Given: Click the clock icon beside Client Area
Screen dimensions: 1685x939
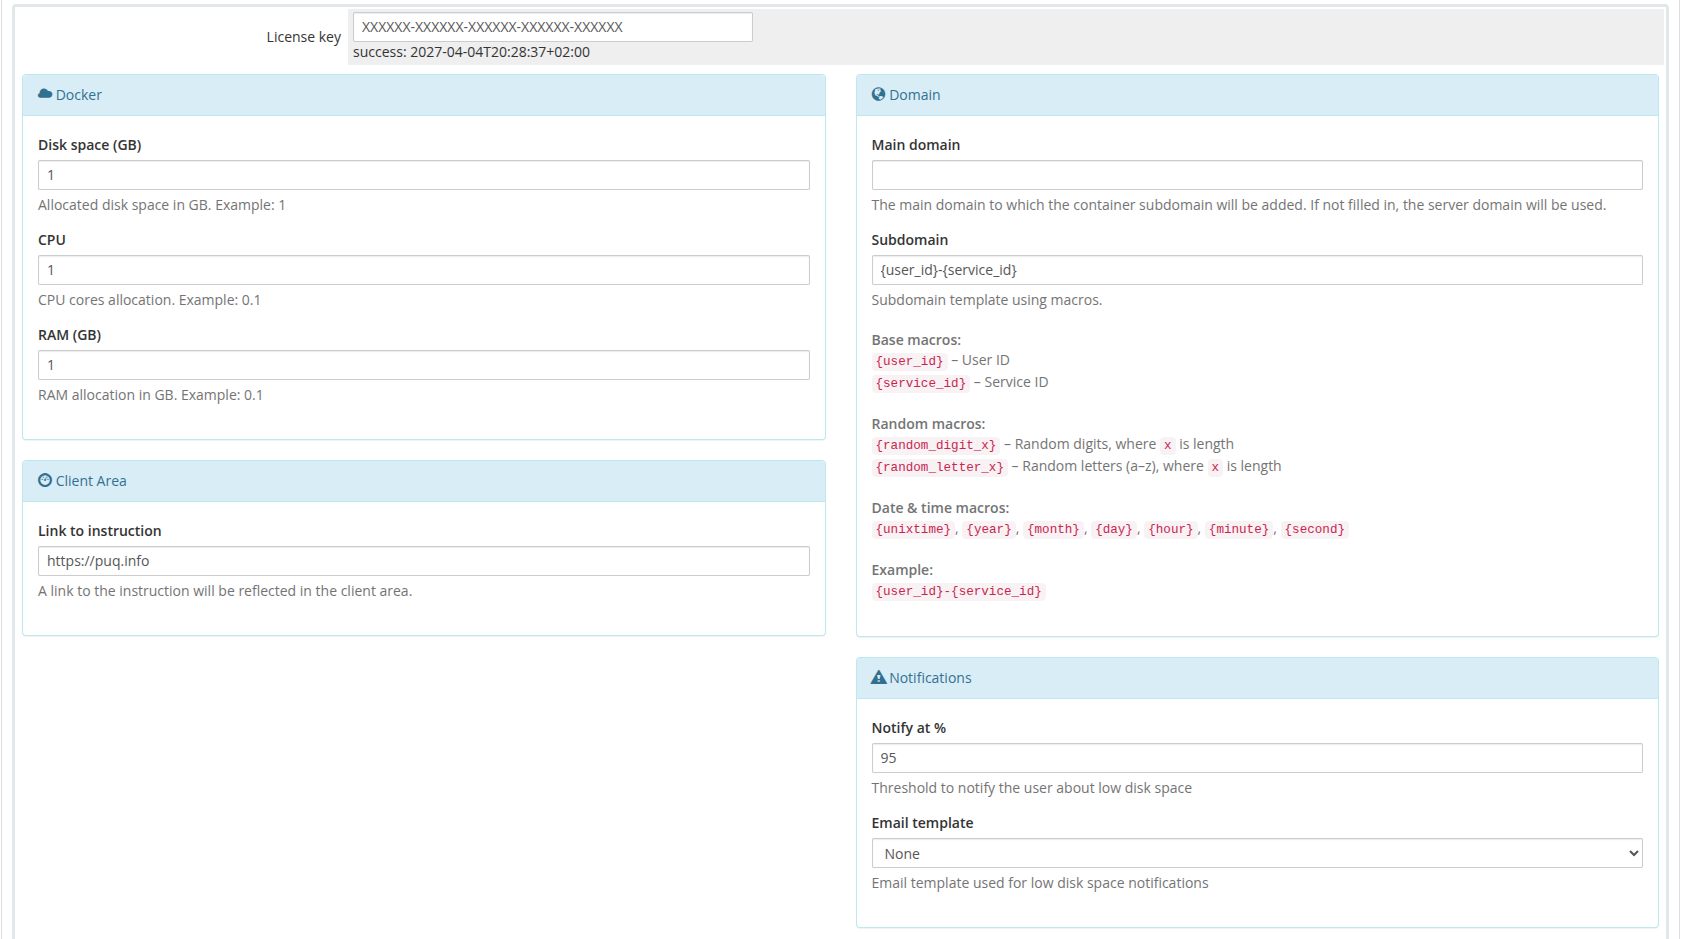Looking at the screenshot, I should (43, 479).
